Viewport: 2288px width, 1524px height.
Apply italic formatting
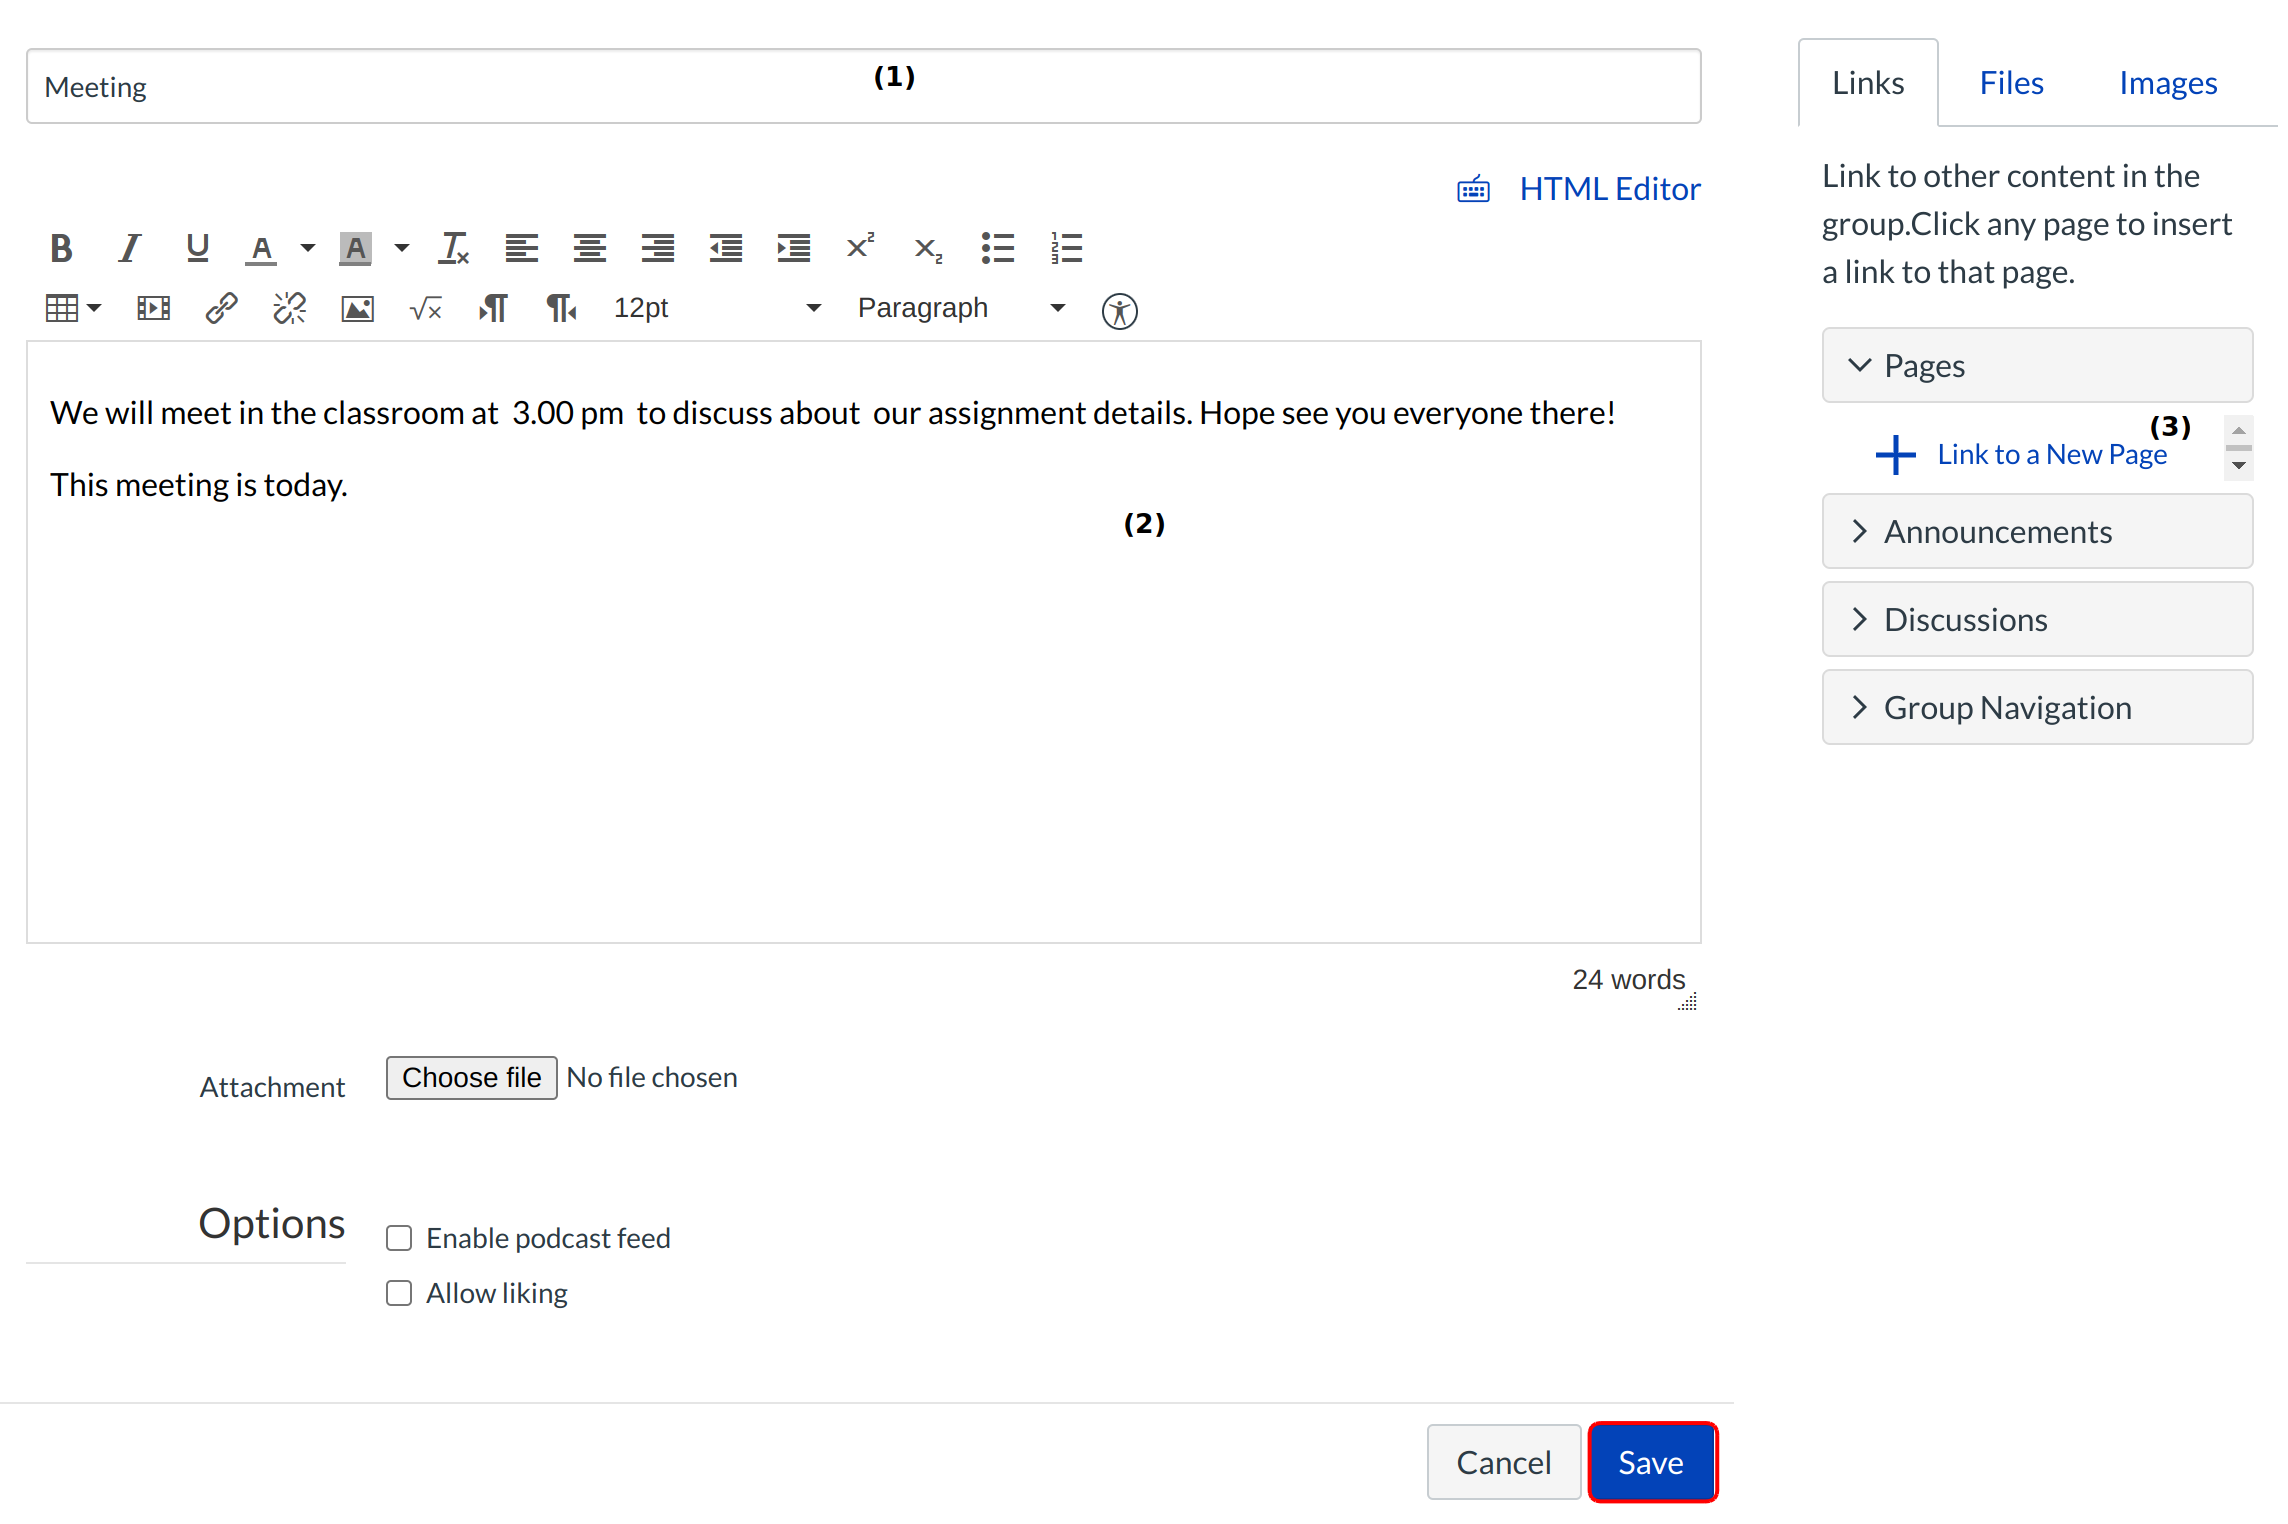[x=129, y=248]
